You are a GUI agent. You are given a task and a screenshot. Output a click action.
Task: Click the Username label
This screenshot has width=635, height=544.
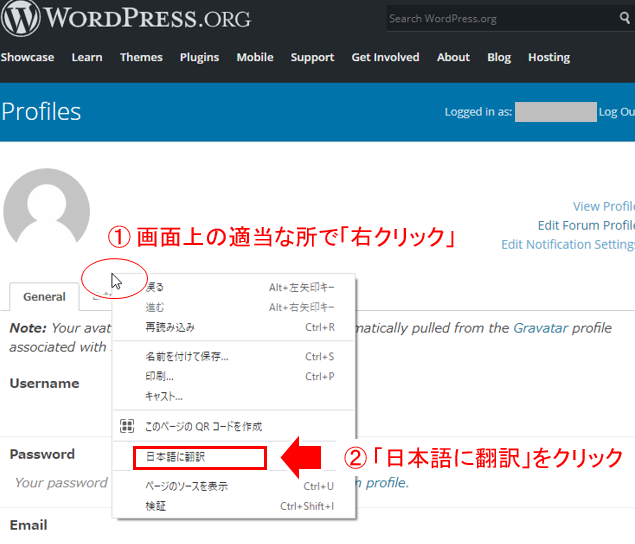45,384
